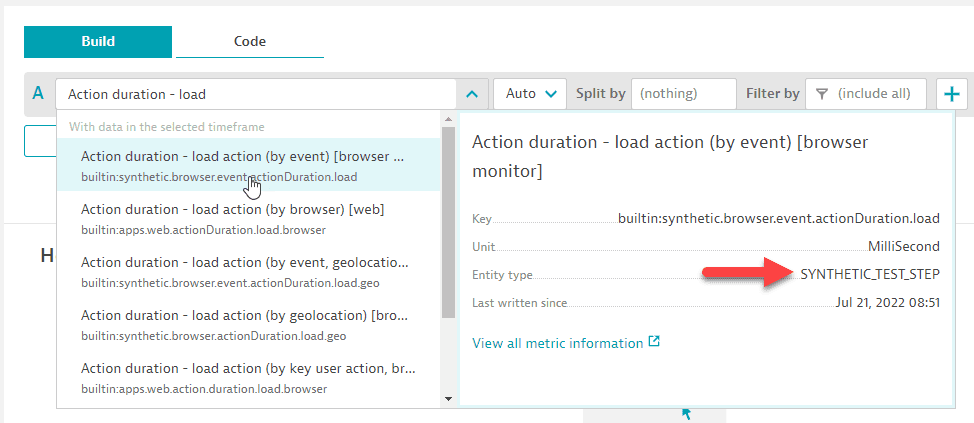Open the Auto aggregation dropdown
The image size is (974, 423).
point(530,94)
